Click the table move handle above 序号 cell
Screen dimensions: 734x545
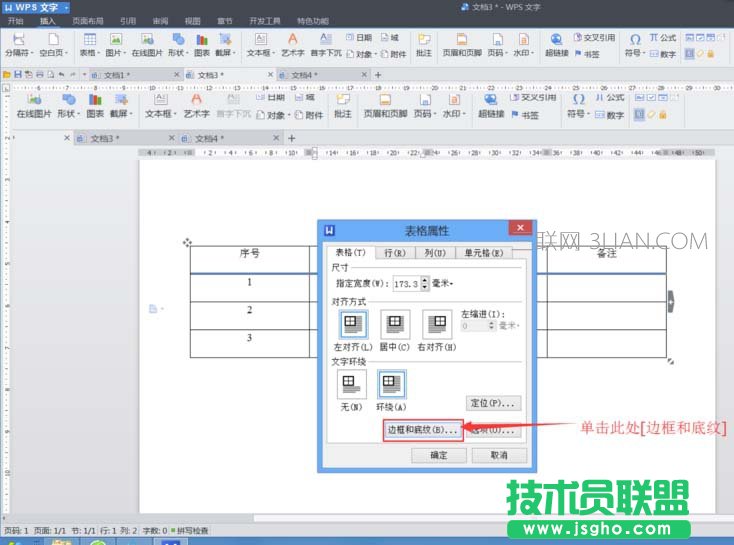click(187, 242)
